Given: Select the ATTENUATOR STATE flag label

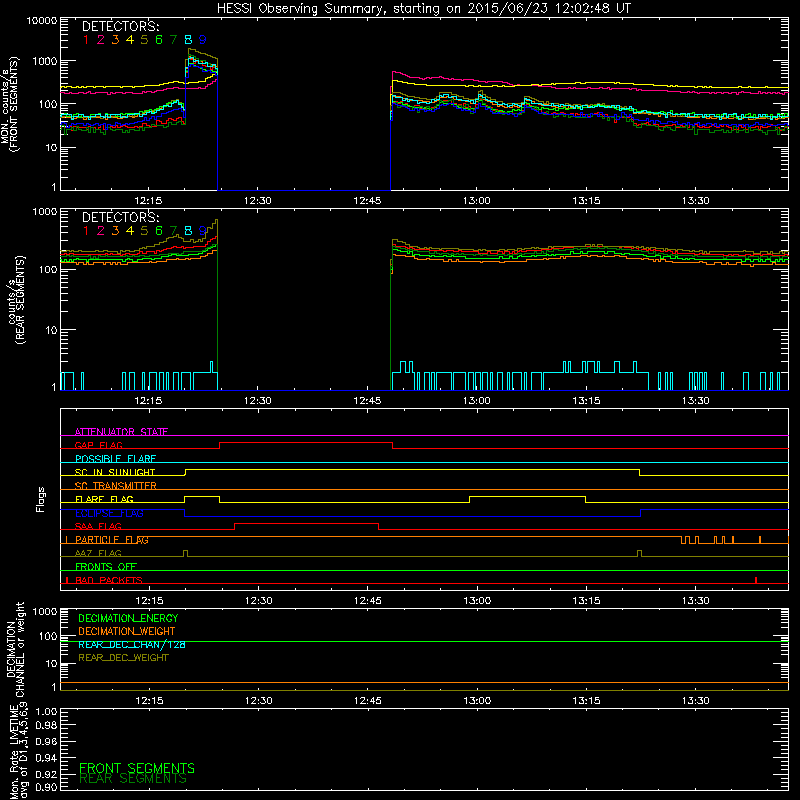Looking at the screenshot, I should 121,432.
